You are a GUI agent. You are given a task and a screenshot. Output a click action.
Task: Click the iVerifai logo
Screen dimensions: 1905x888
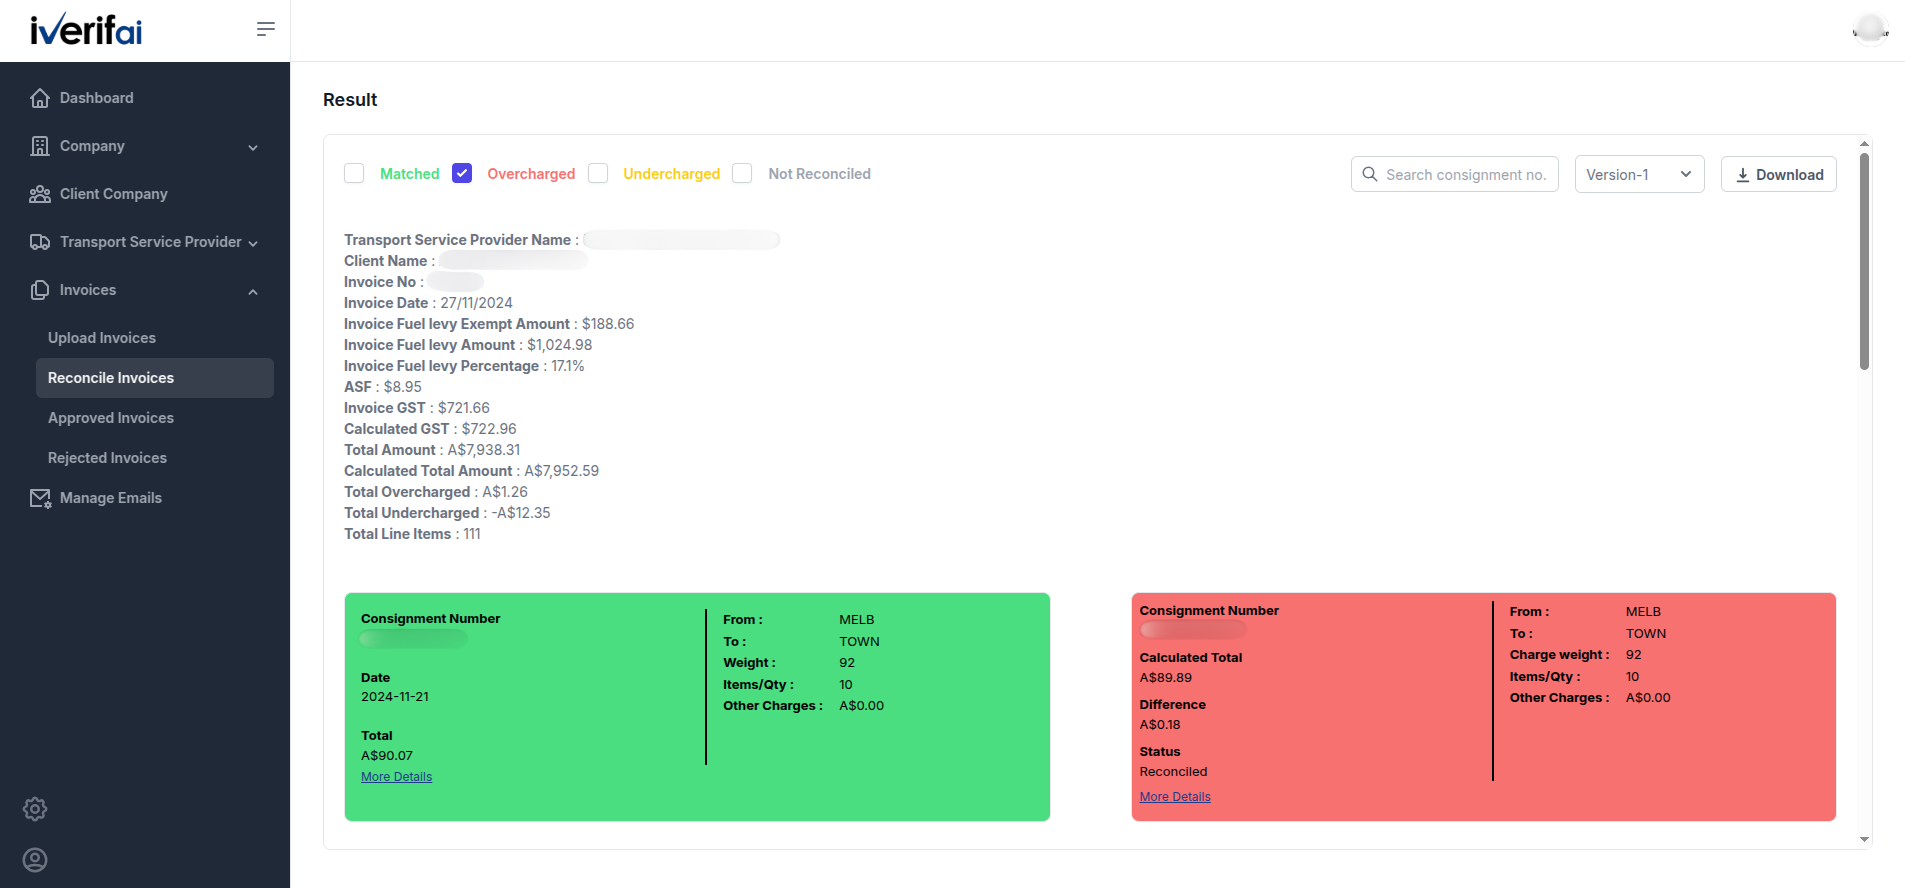[x=86, y=30]
